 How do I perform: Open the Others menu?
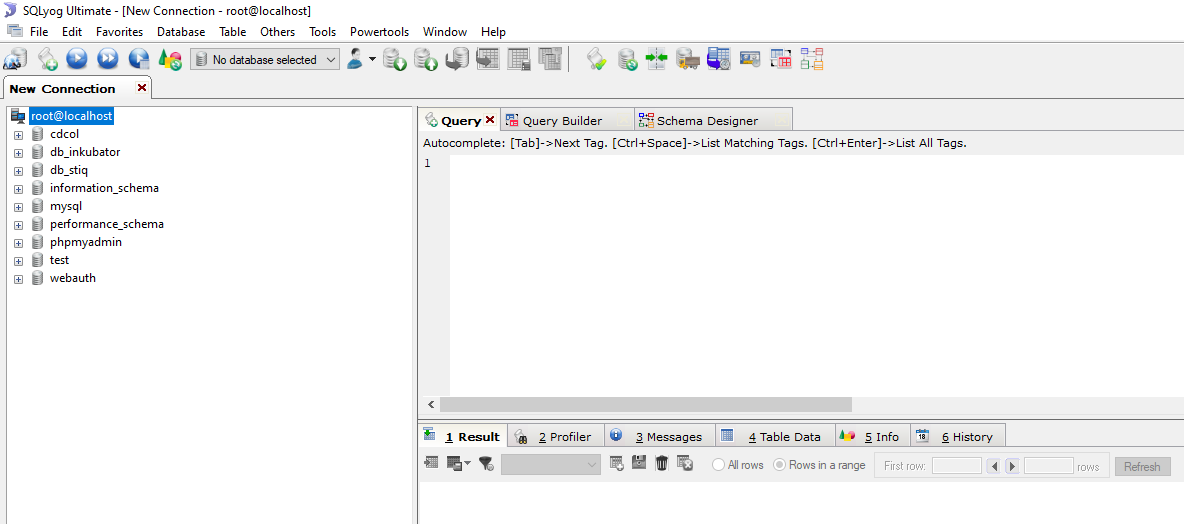(278, 32)
